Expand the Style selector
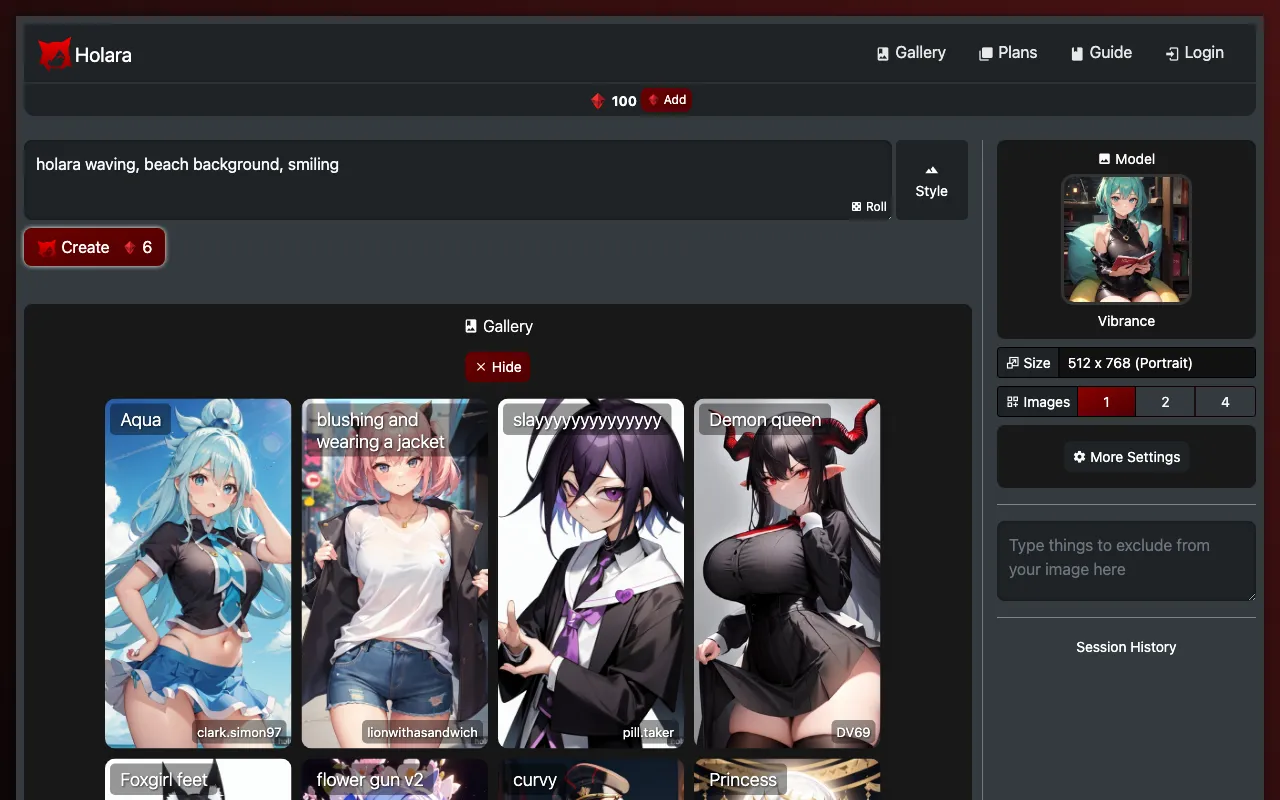Viewport: 1280px width, 800px height. (x=931, y=180)
